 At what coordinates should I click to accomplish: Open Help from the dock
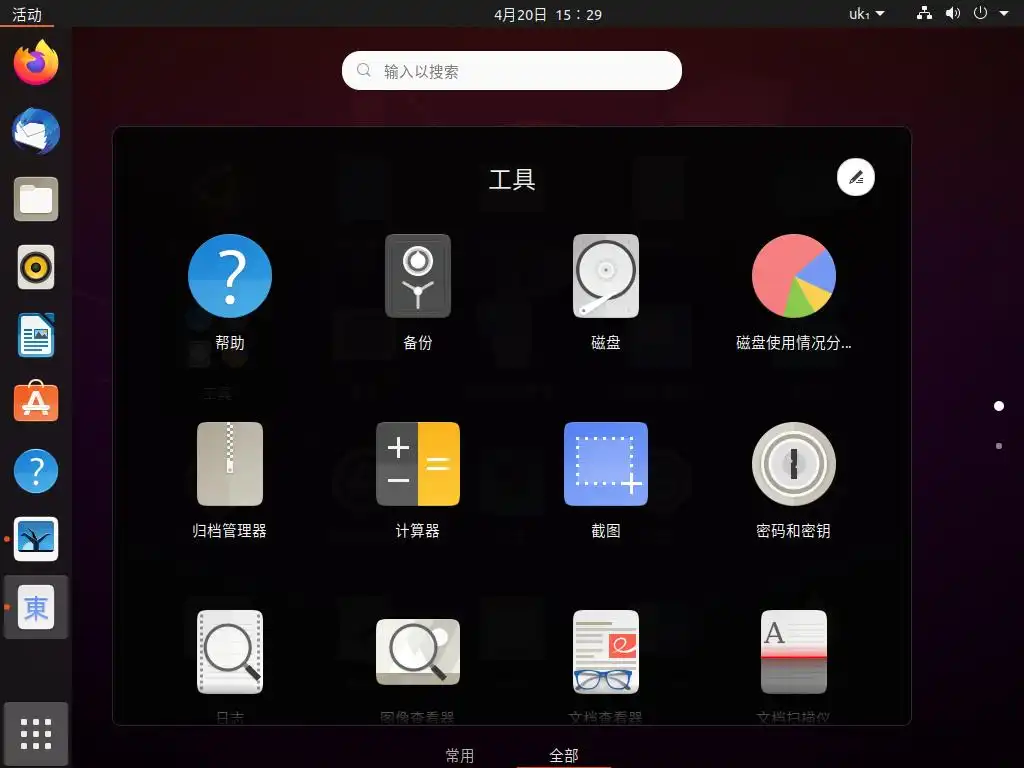click(x=36, y=471)
